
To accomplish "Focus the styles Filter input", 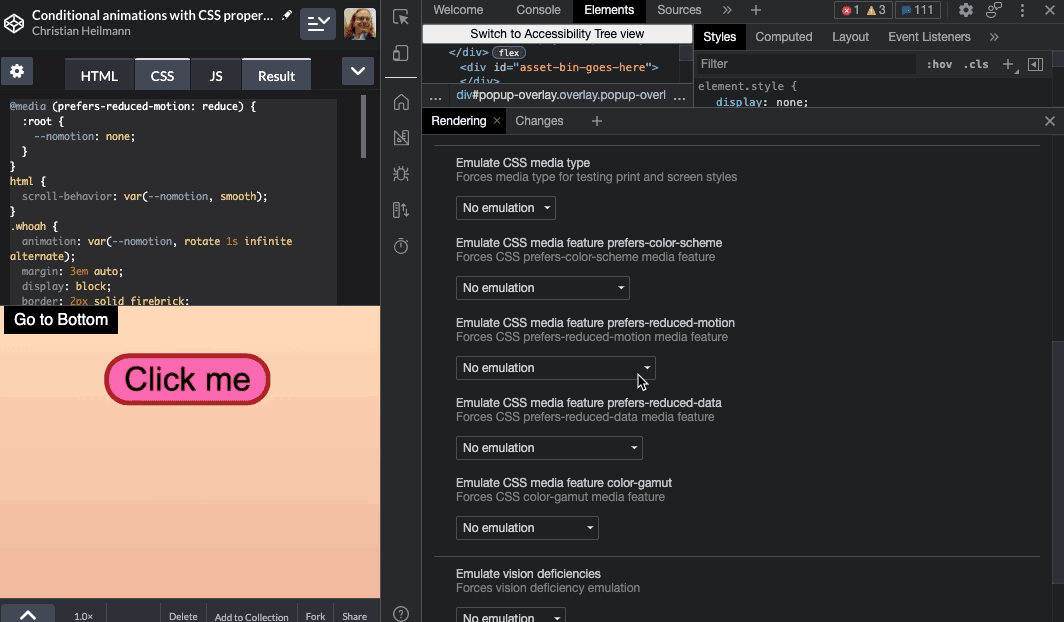I will [x=806, y=64].
